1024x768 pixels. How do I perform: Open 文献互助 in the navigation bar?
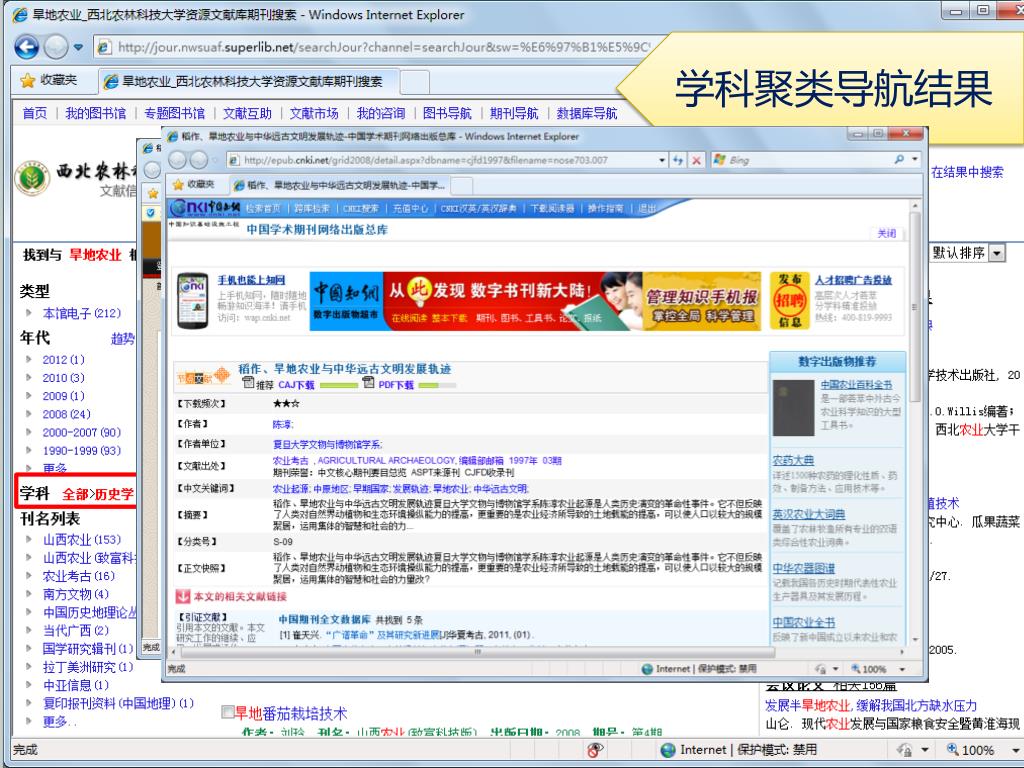[247, 114]
